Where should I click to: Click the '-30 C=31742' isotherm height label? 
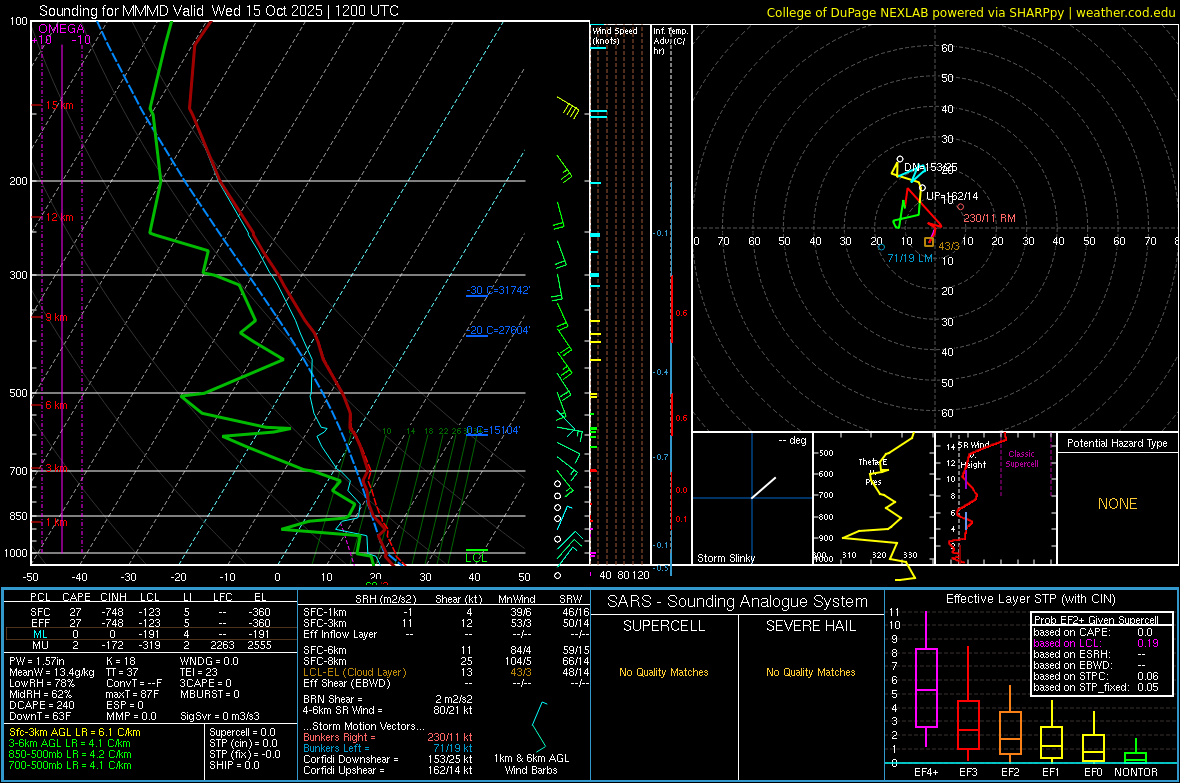(x=498, y=290)
